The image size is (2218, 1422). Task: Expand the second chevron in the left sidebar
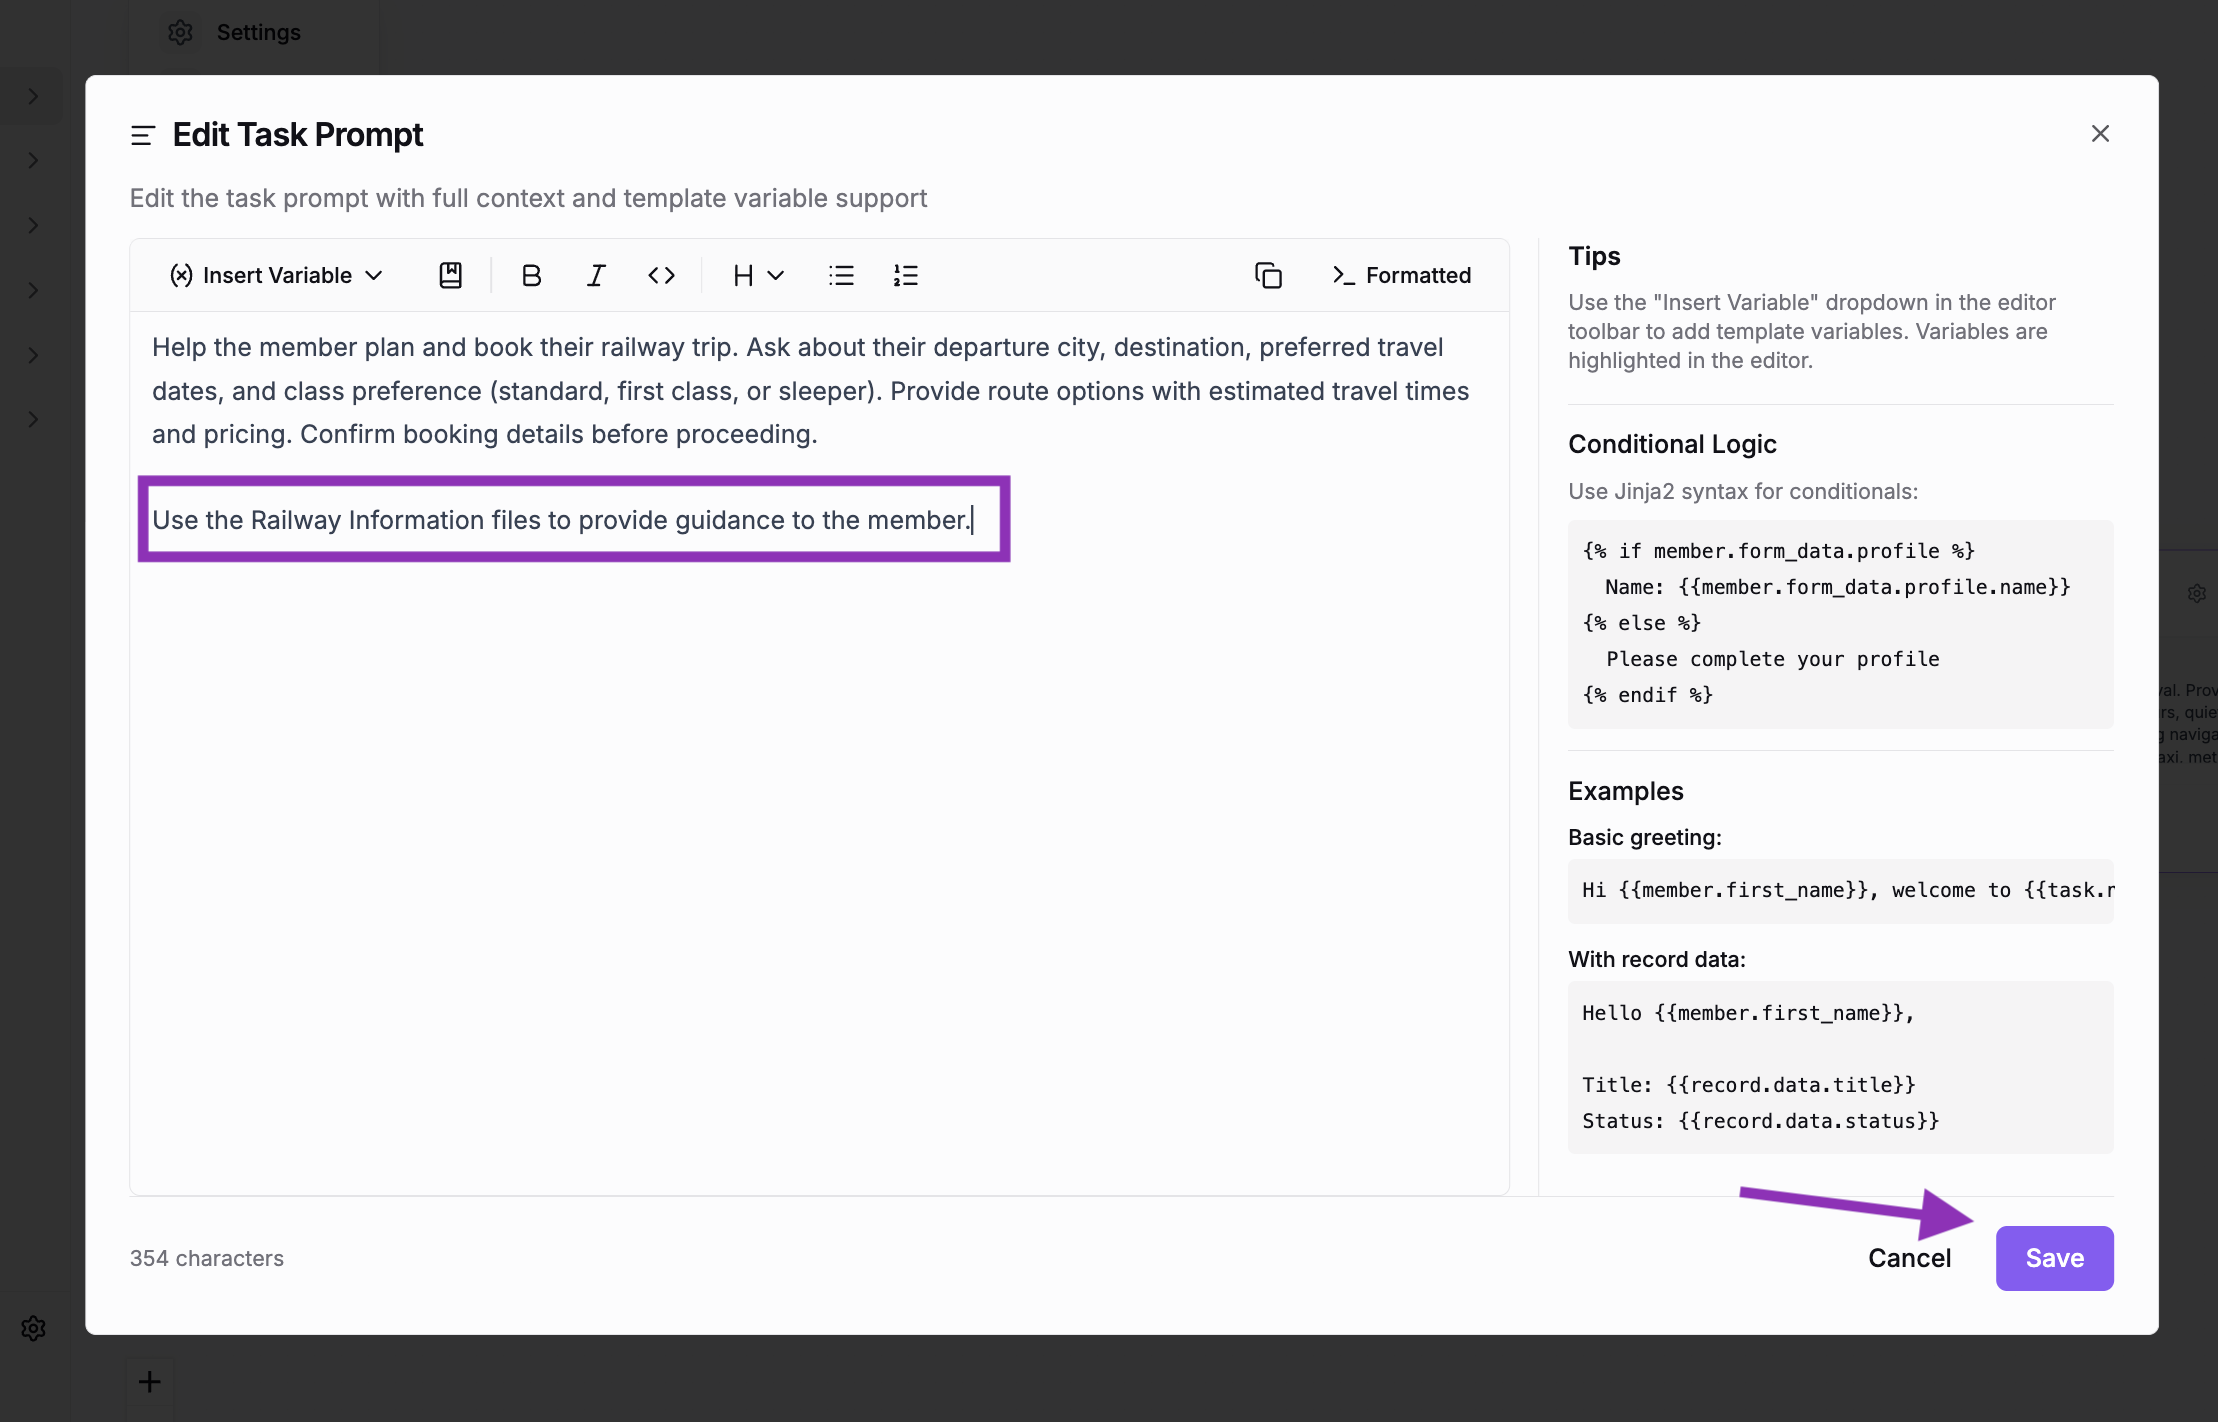coord(33,160)
